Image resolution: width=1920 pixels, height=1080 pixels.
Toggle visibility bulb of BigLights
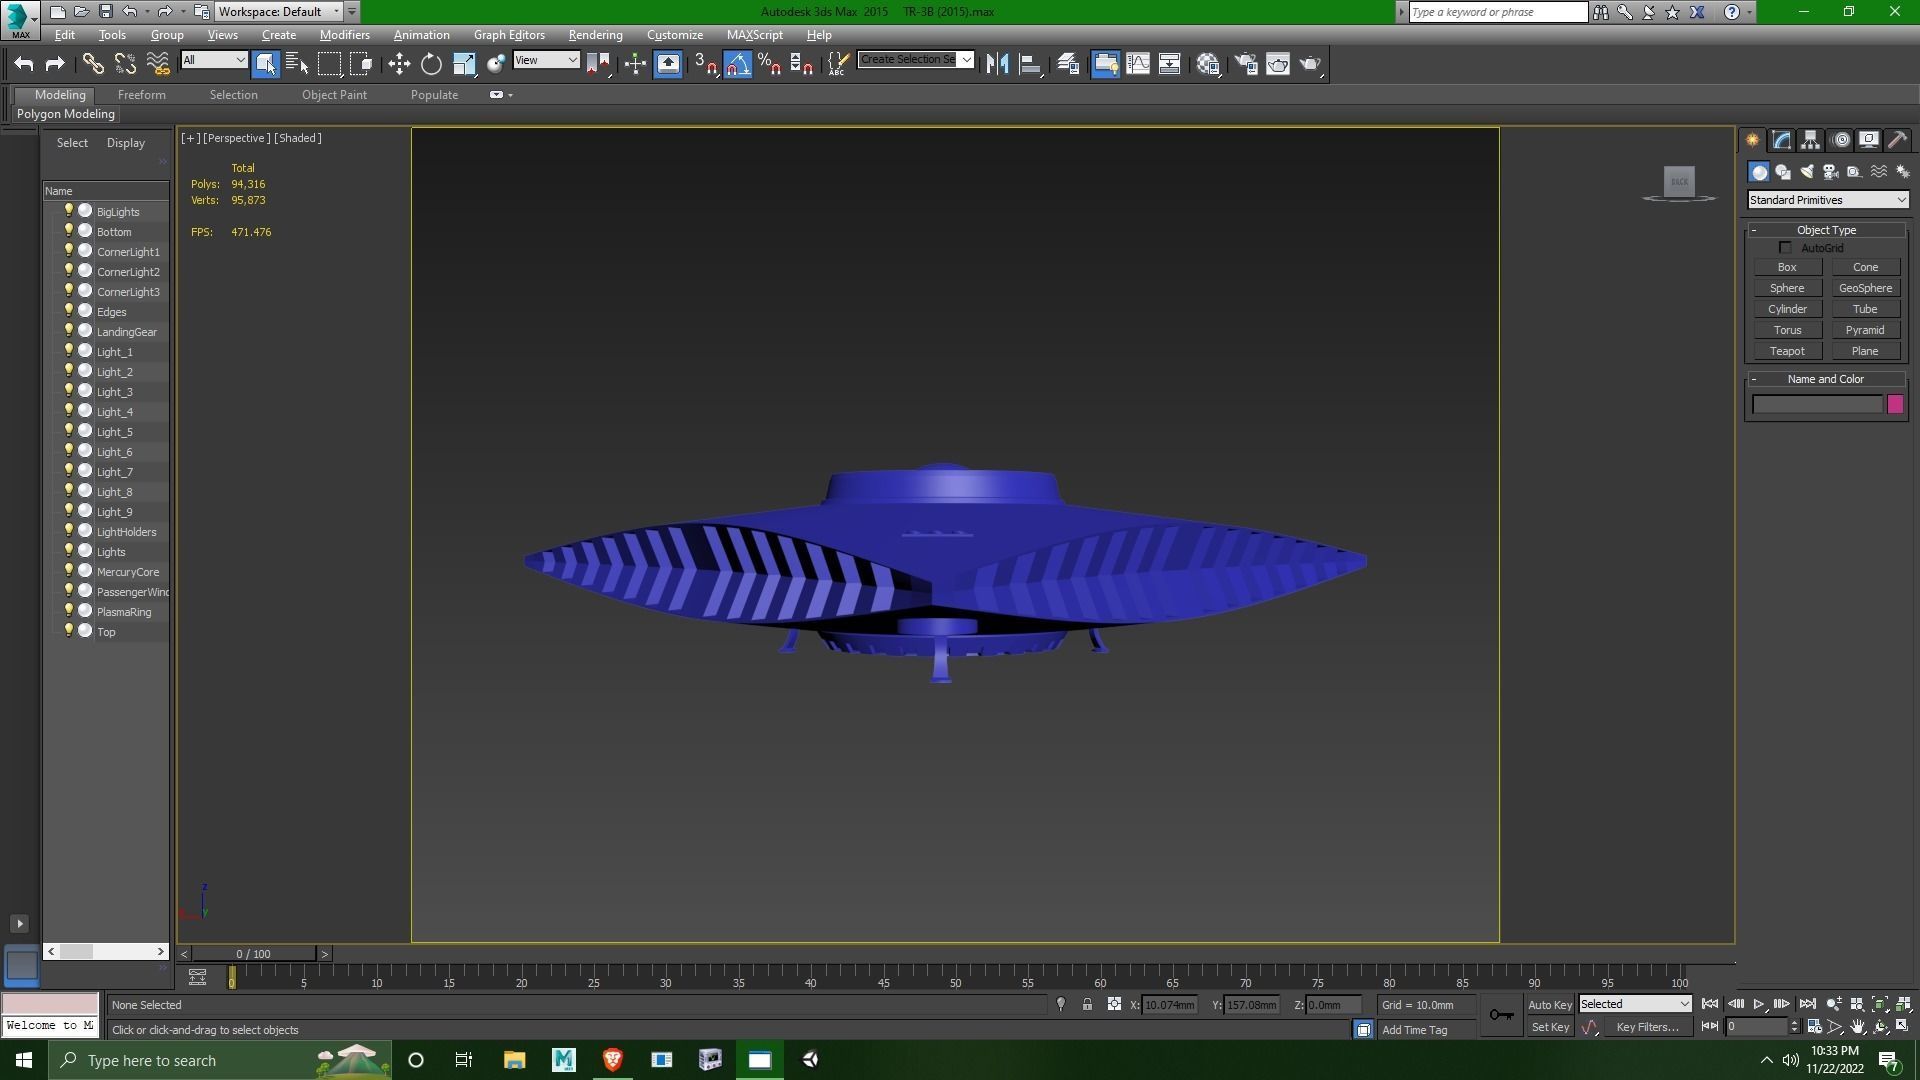69,211
